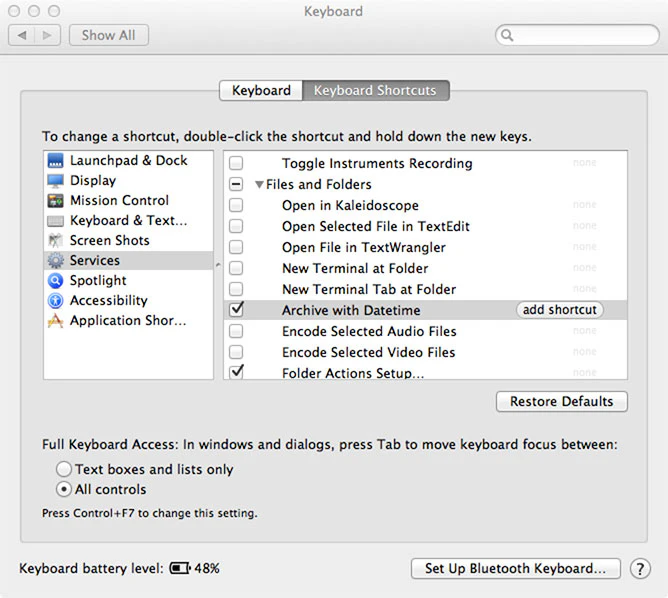668x598 pixels.
Task: Enable Open Selected File in TextEdit checkbox
Action: [x=236, y=226]
